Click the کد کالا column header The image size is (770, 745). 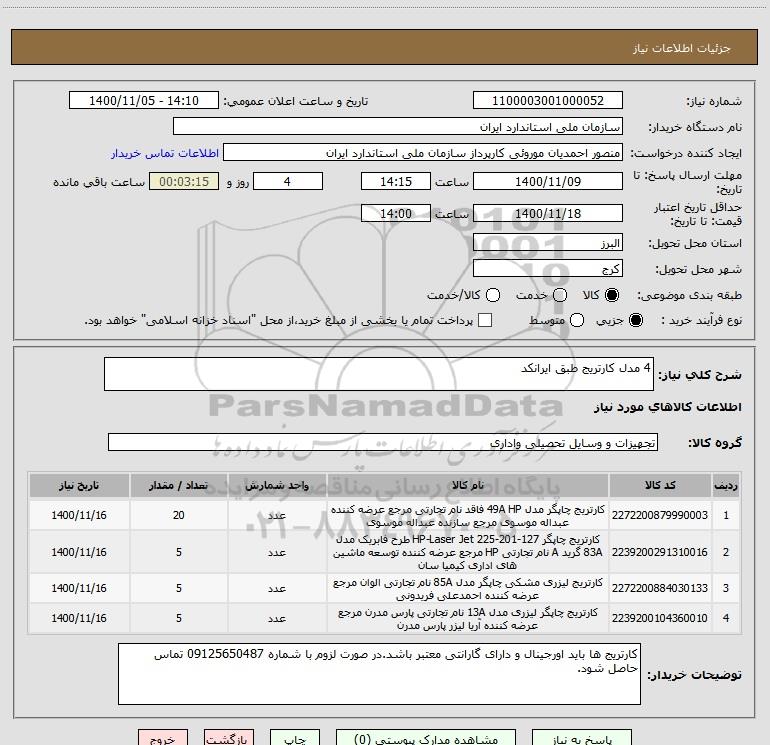tap(660, 485)
